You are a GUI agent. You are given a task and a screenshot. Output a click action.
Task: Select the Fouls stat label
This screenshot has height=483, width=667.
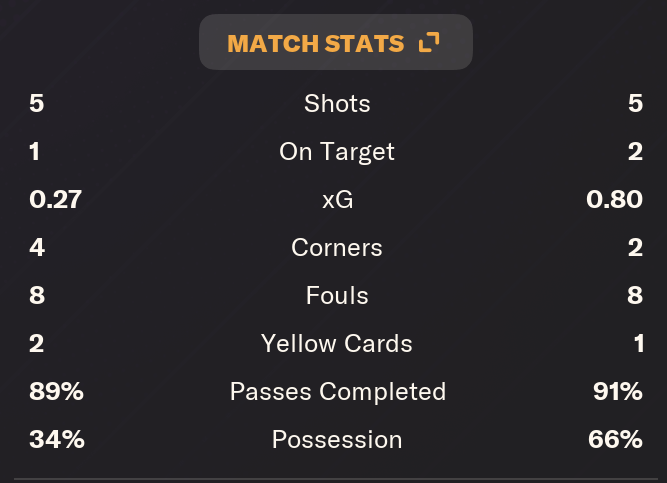pos(337,295)
